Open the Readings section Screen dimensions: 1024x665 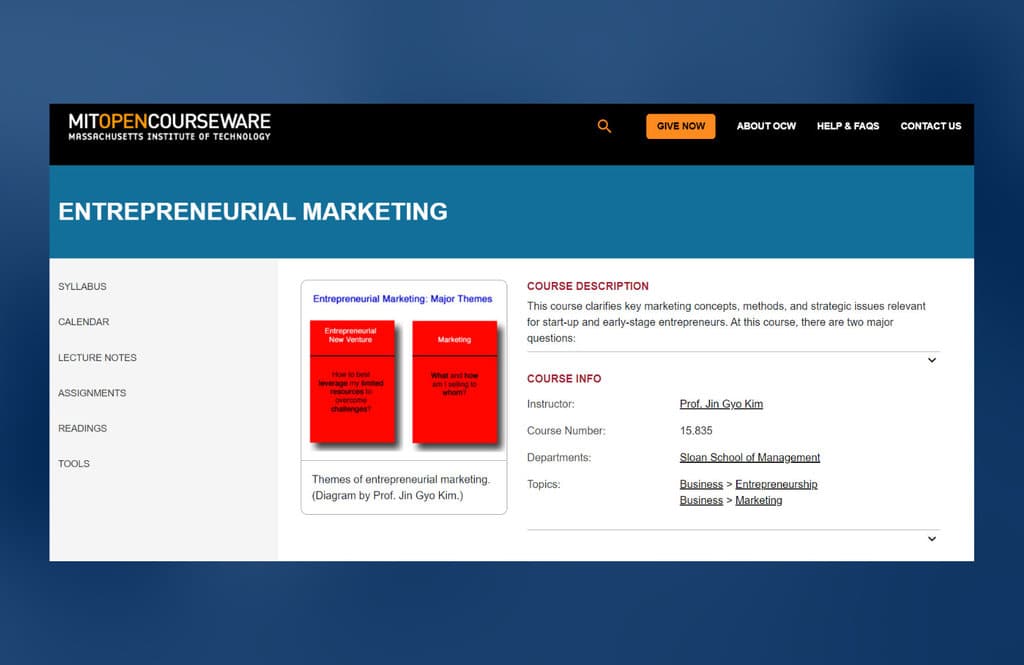(82, 428)
